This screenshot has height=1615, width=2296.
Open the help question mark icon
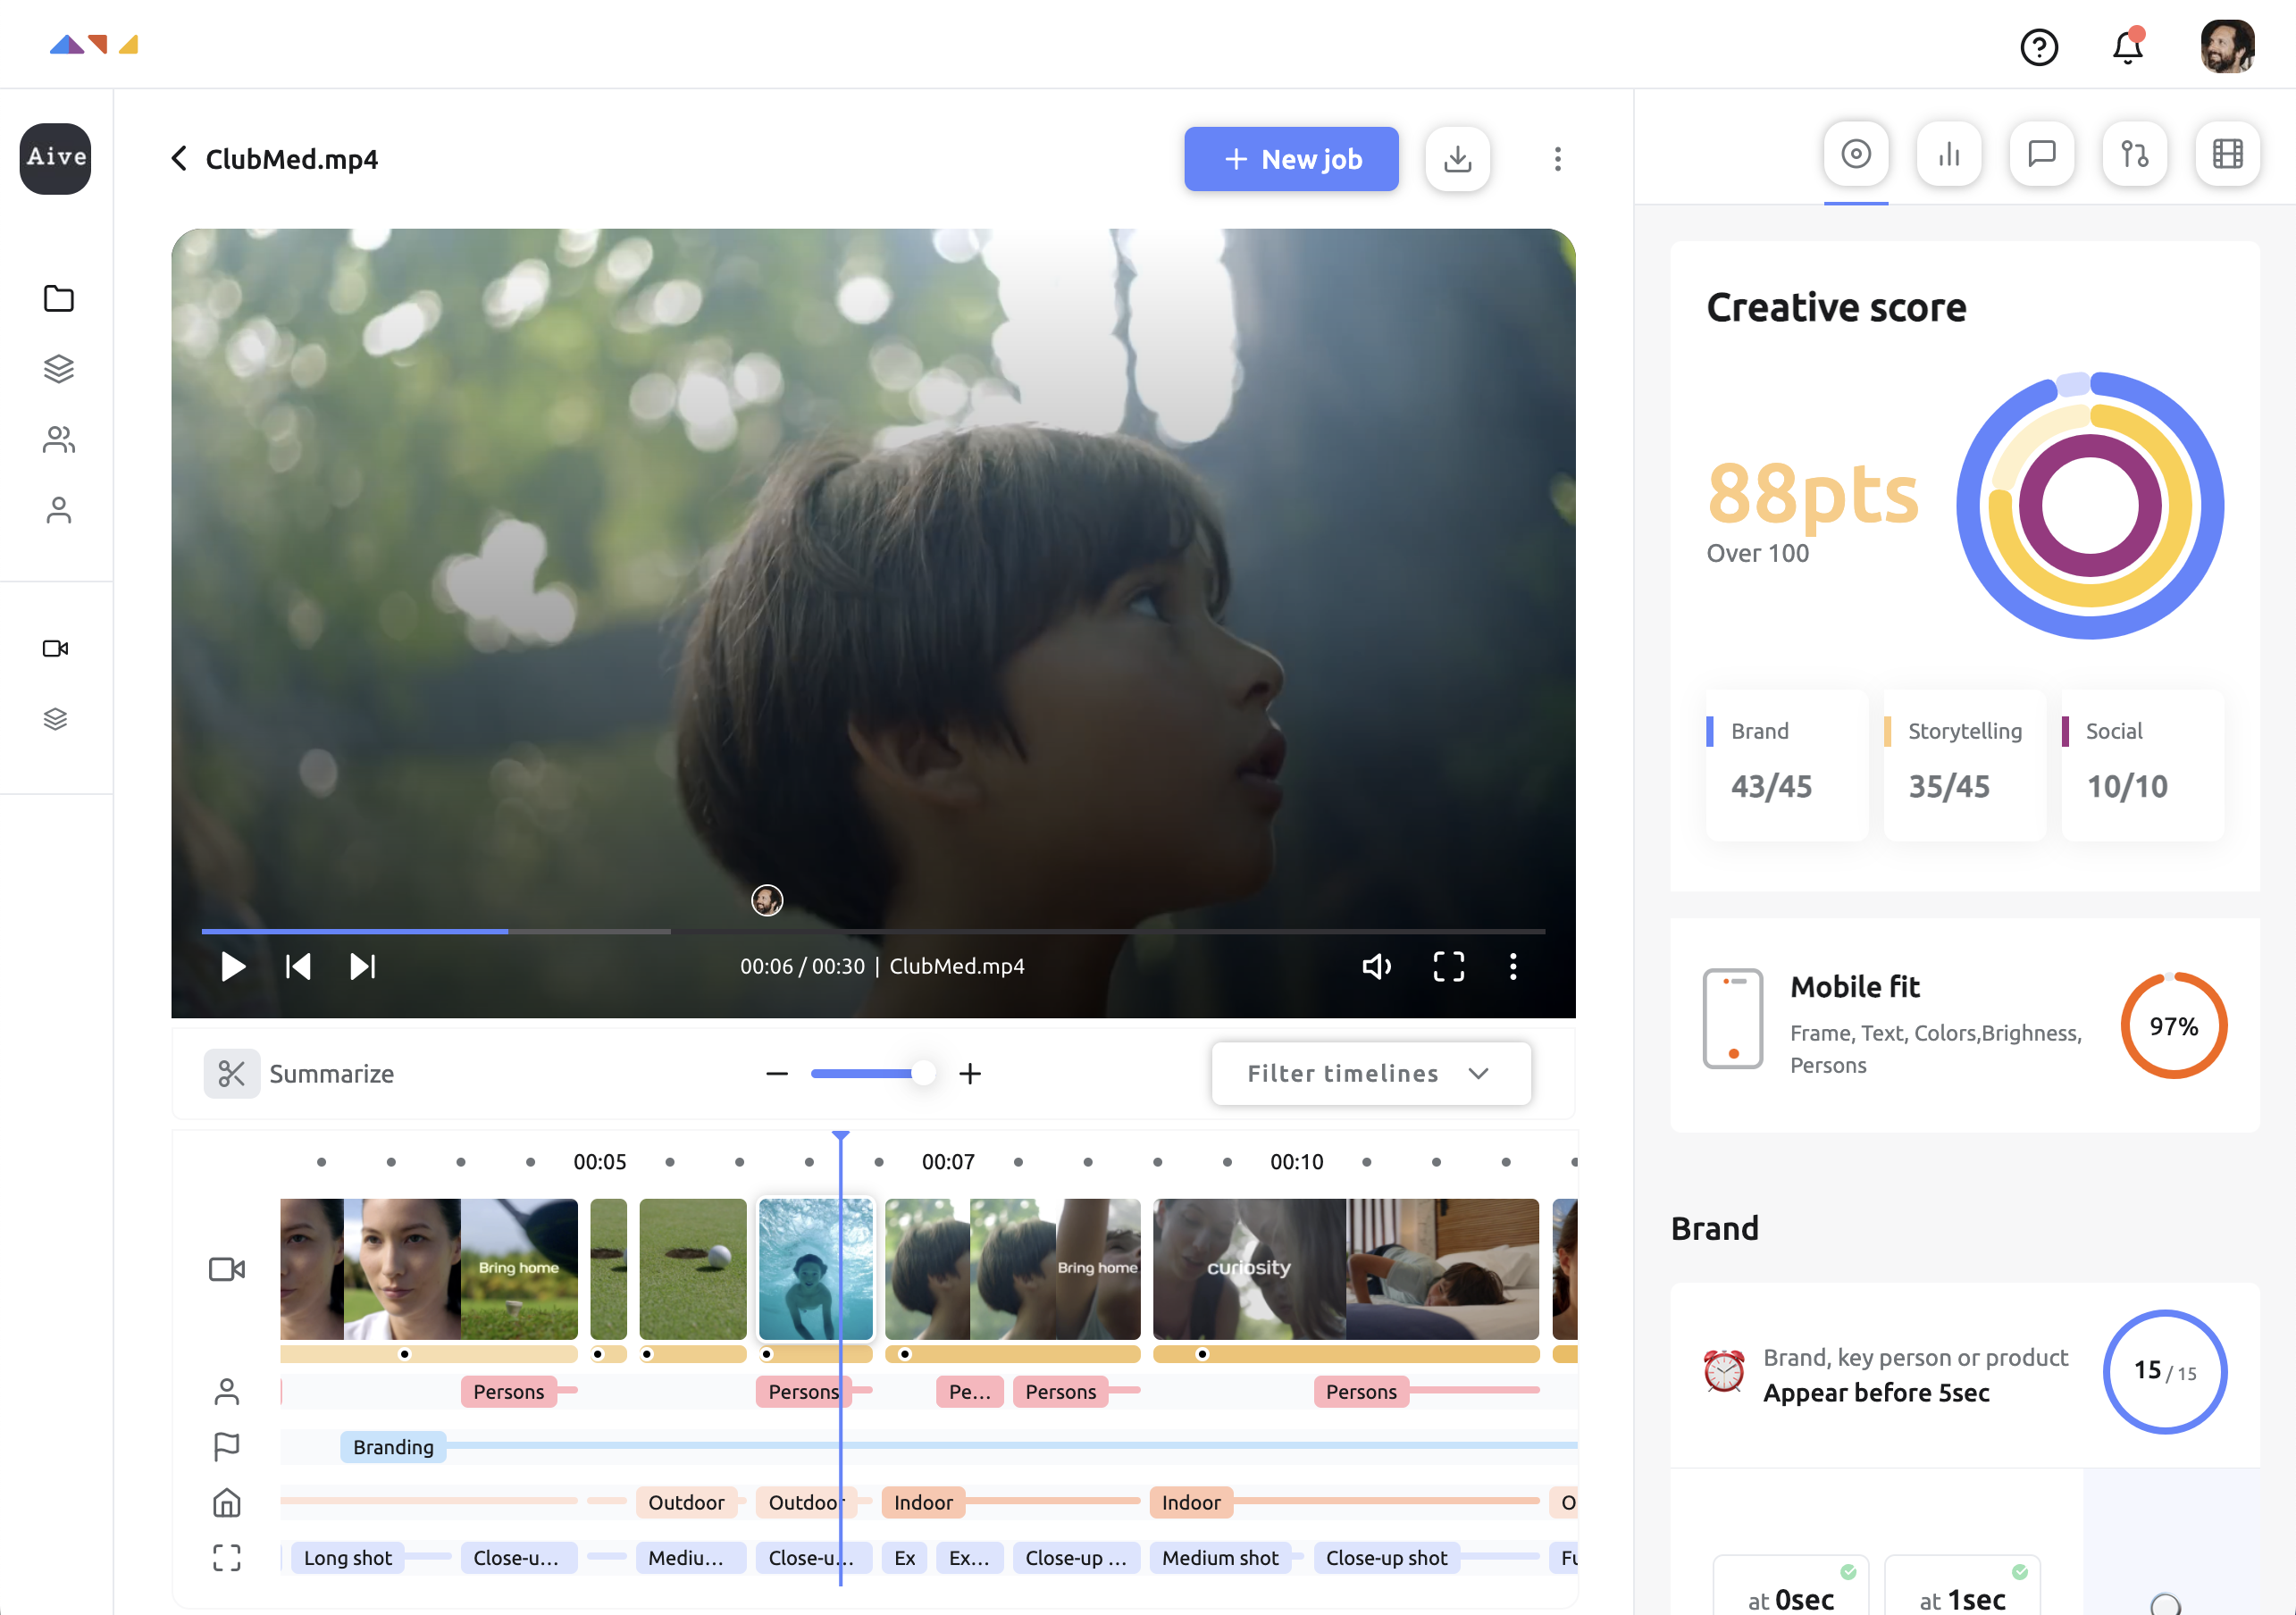click(2038, 47)
